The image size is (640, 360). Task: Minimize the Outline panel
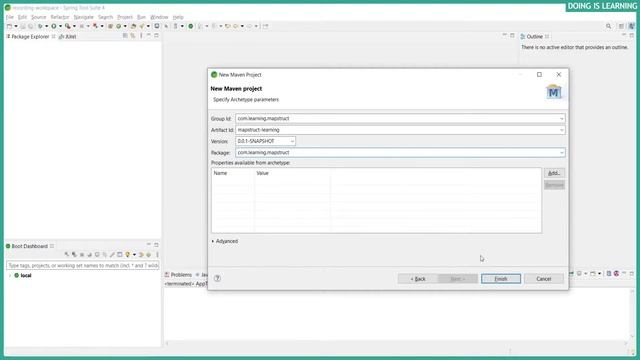tap(624, 36)
